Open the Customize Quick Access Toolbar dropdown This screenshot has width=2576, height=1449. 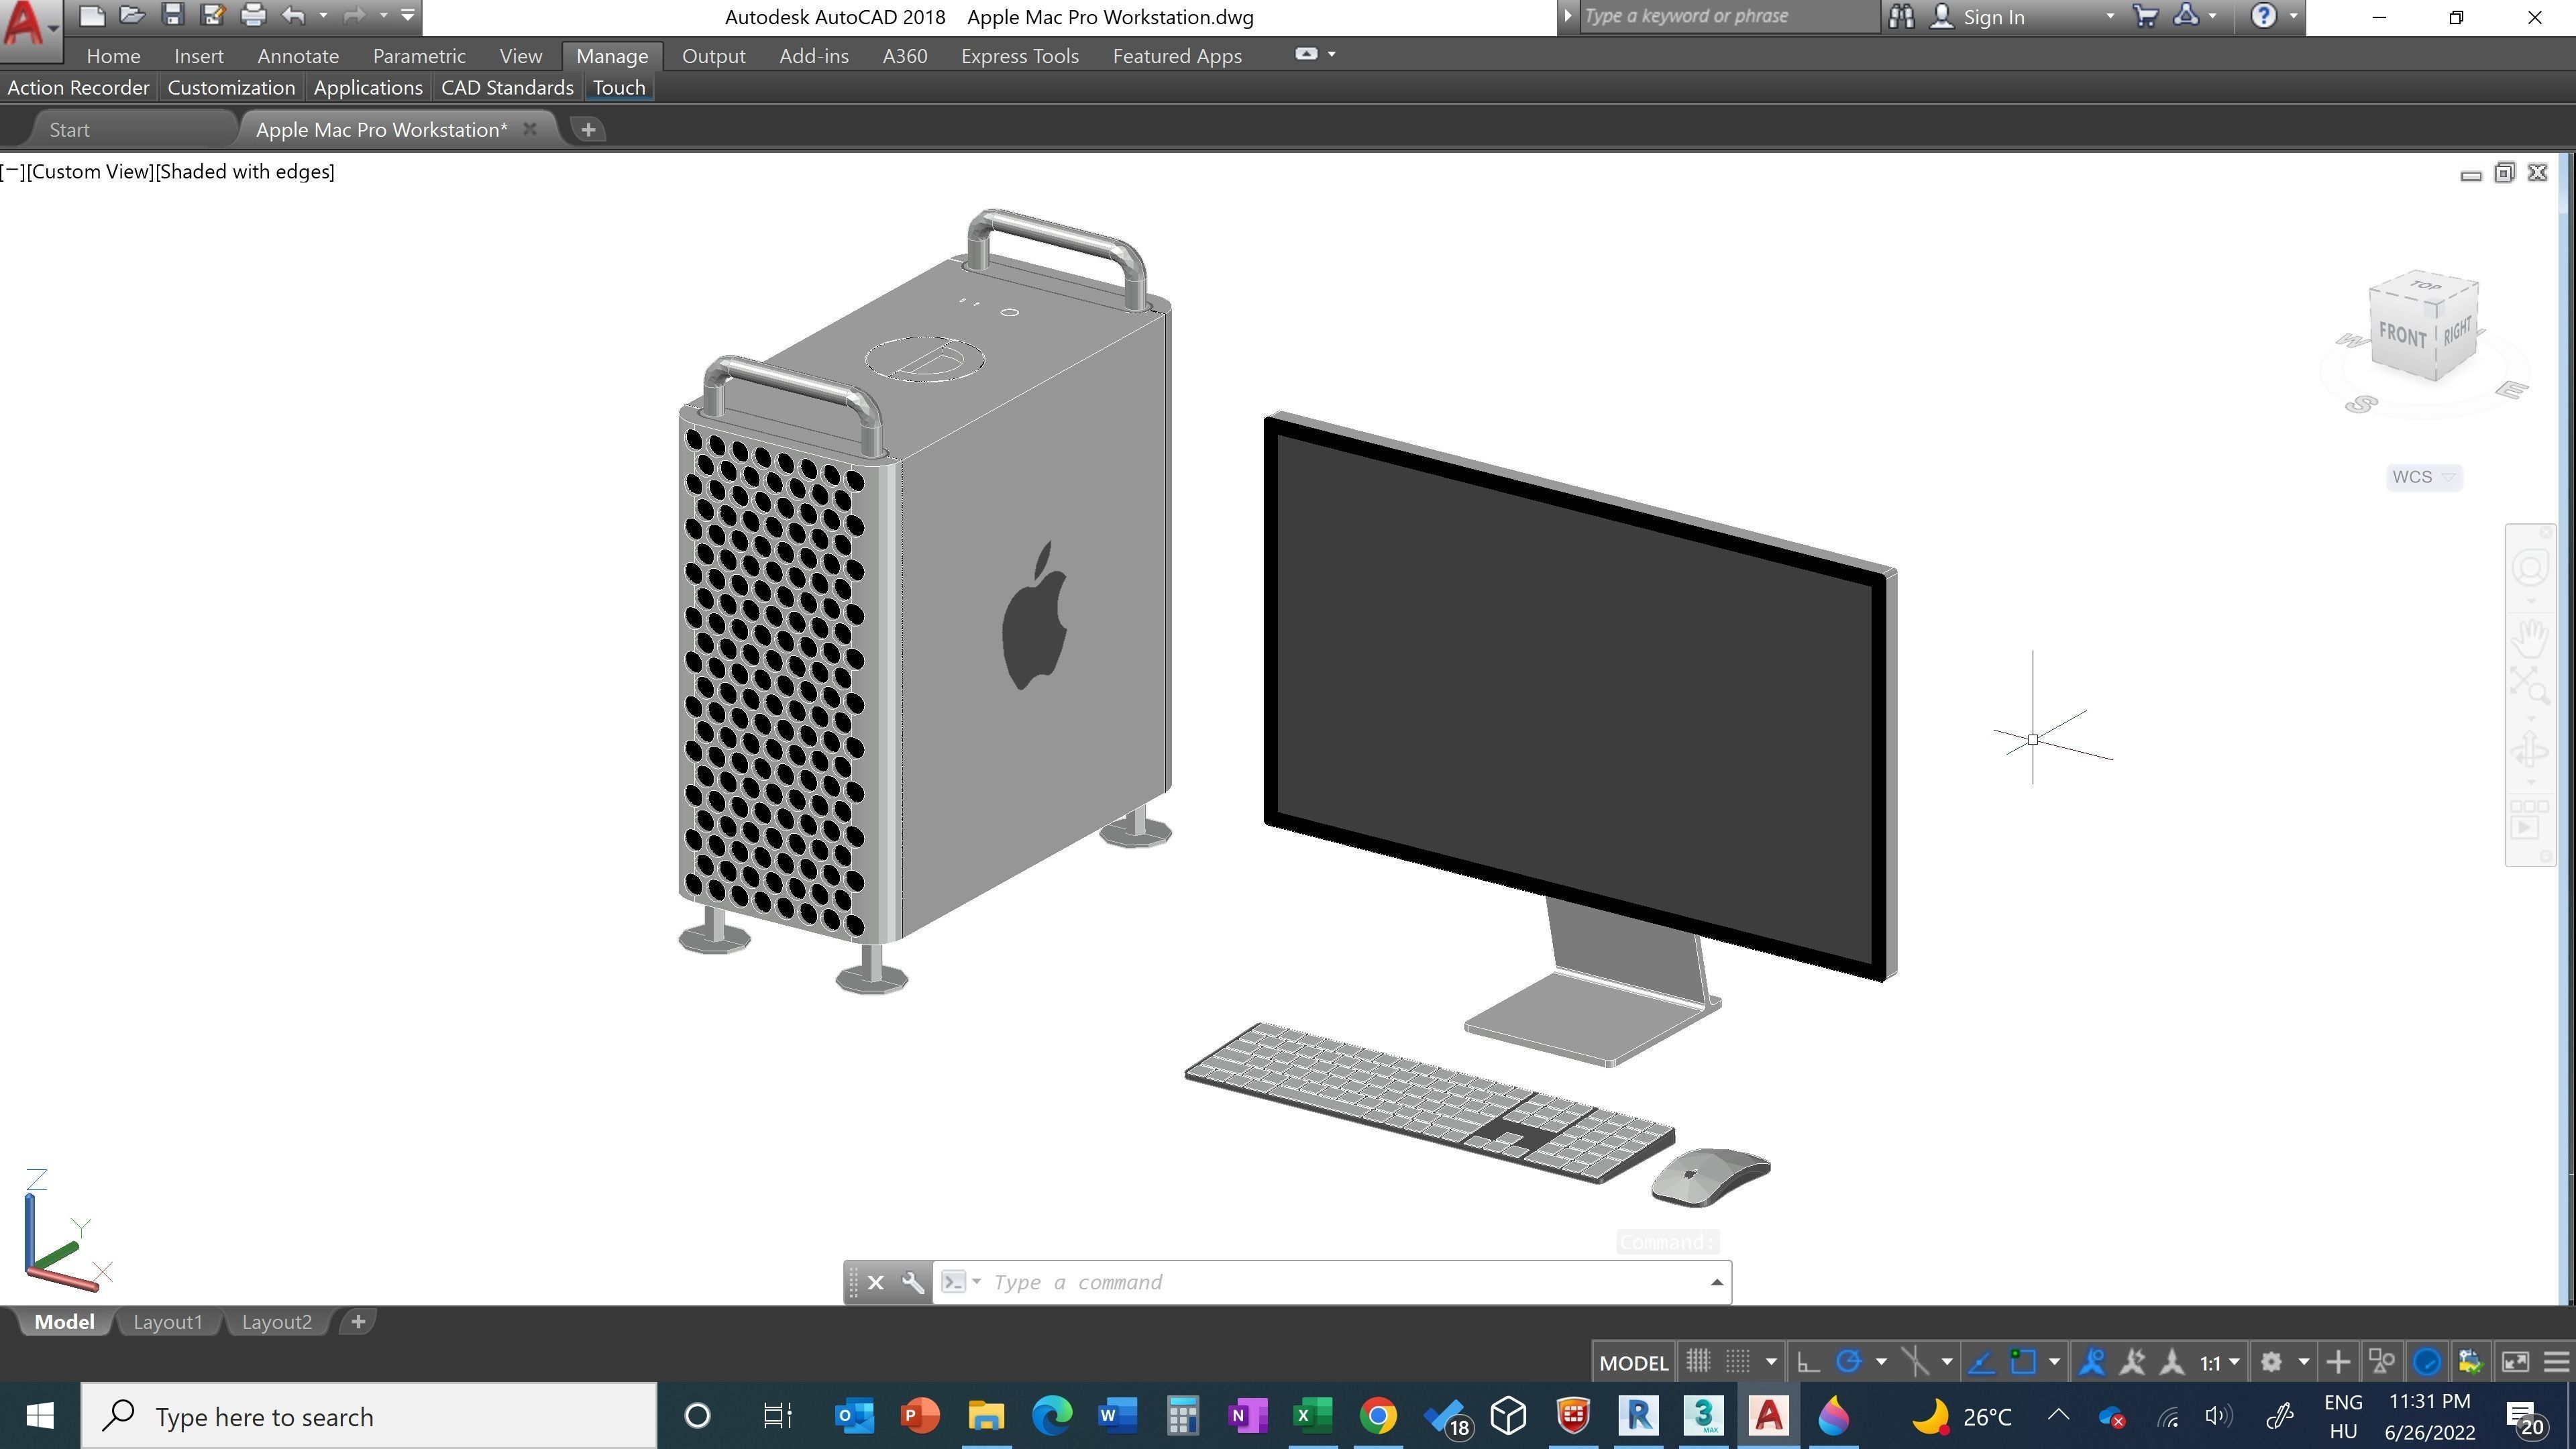coord(408,16)
